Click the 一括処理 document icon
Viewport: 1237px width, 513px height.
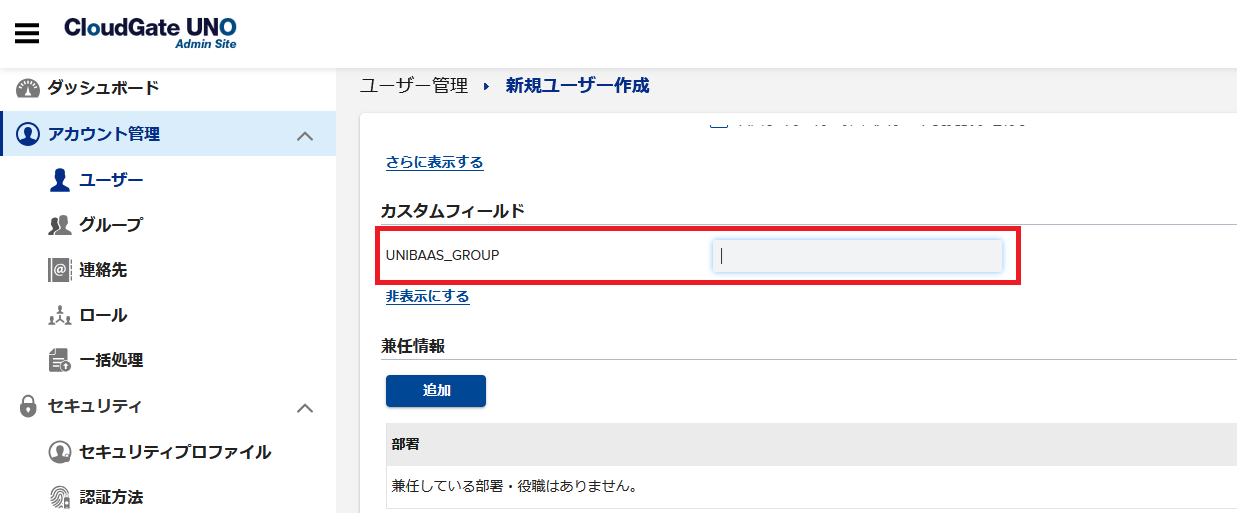tap(60, 360)
